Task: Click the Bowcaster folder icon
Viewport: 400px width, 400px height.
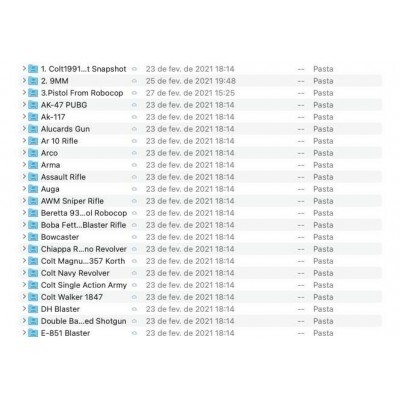Action: [x=33, y=237]
